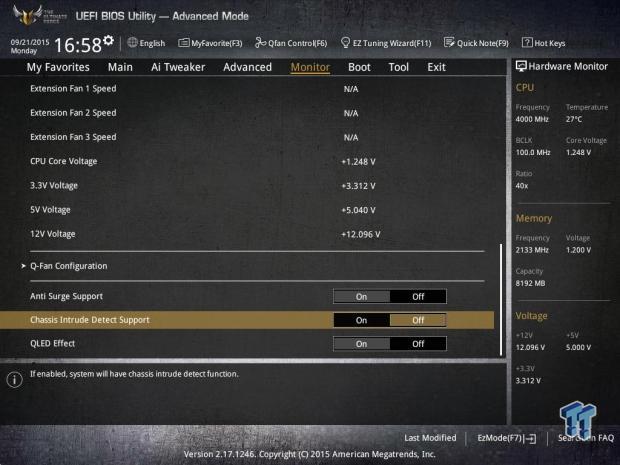Click the 1.200 V memory voltage

tap(578, 250)
